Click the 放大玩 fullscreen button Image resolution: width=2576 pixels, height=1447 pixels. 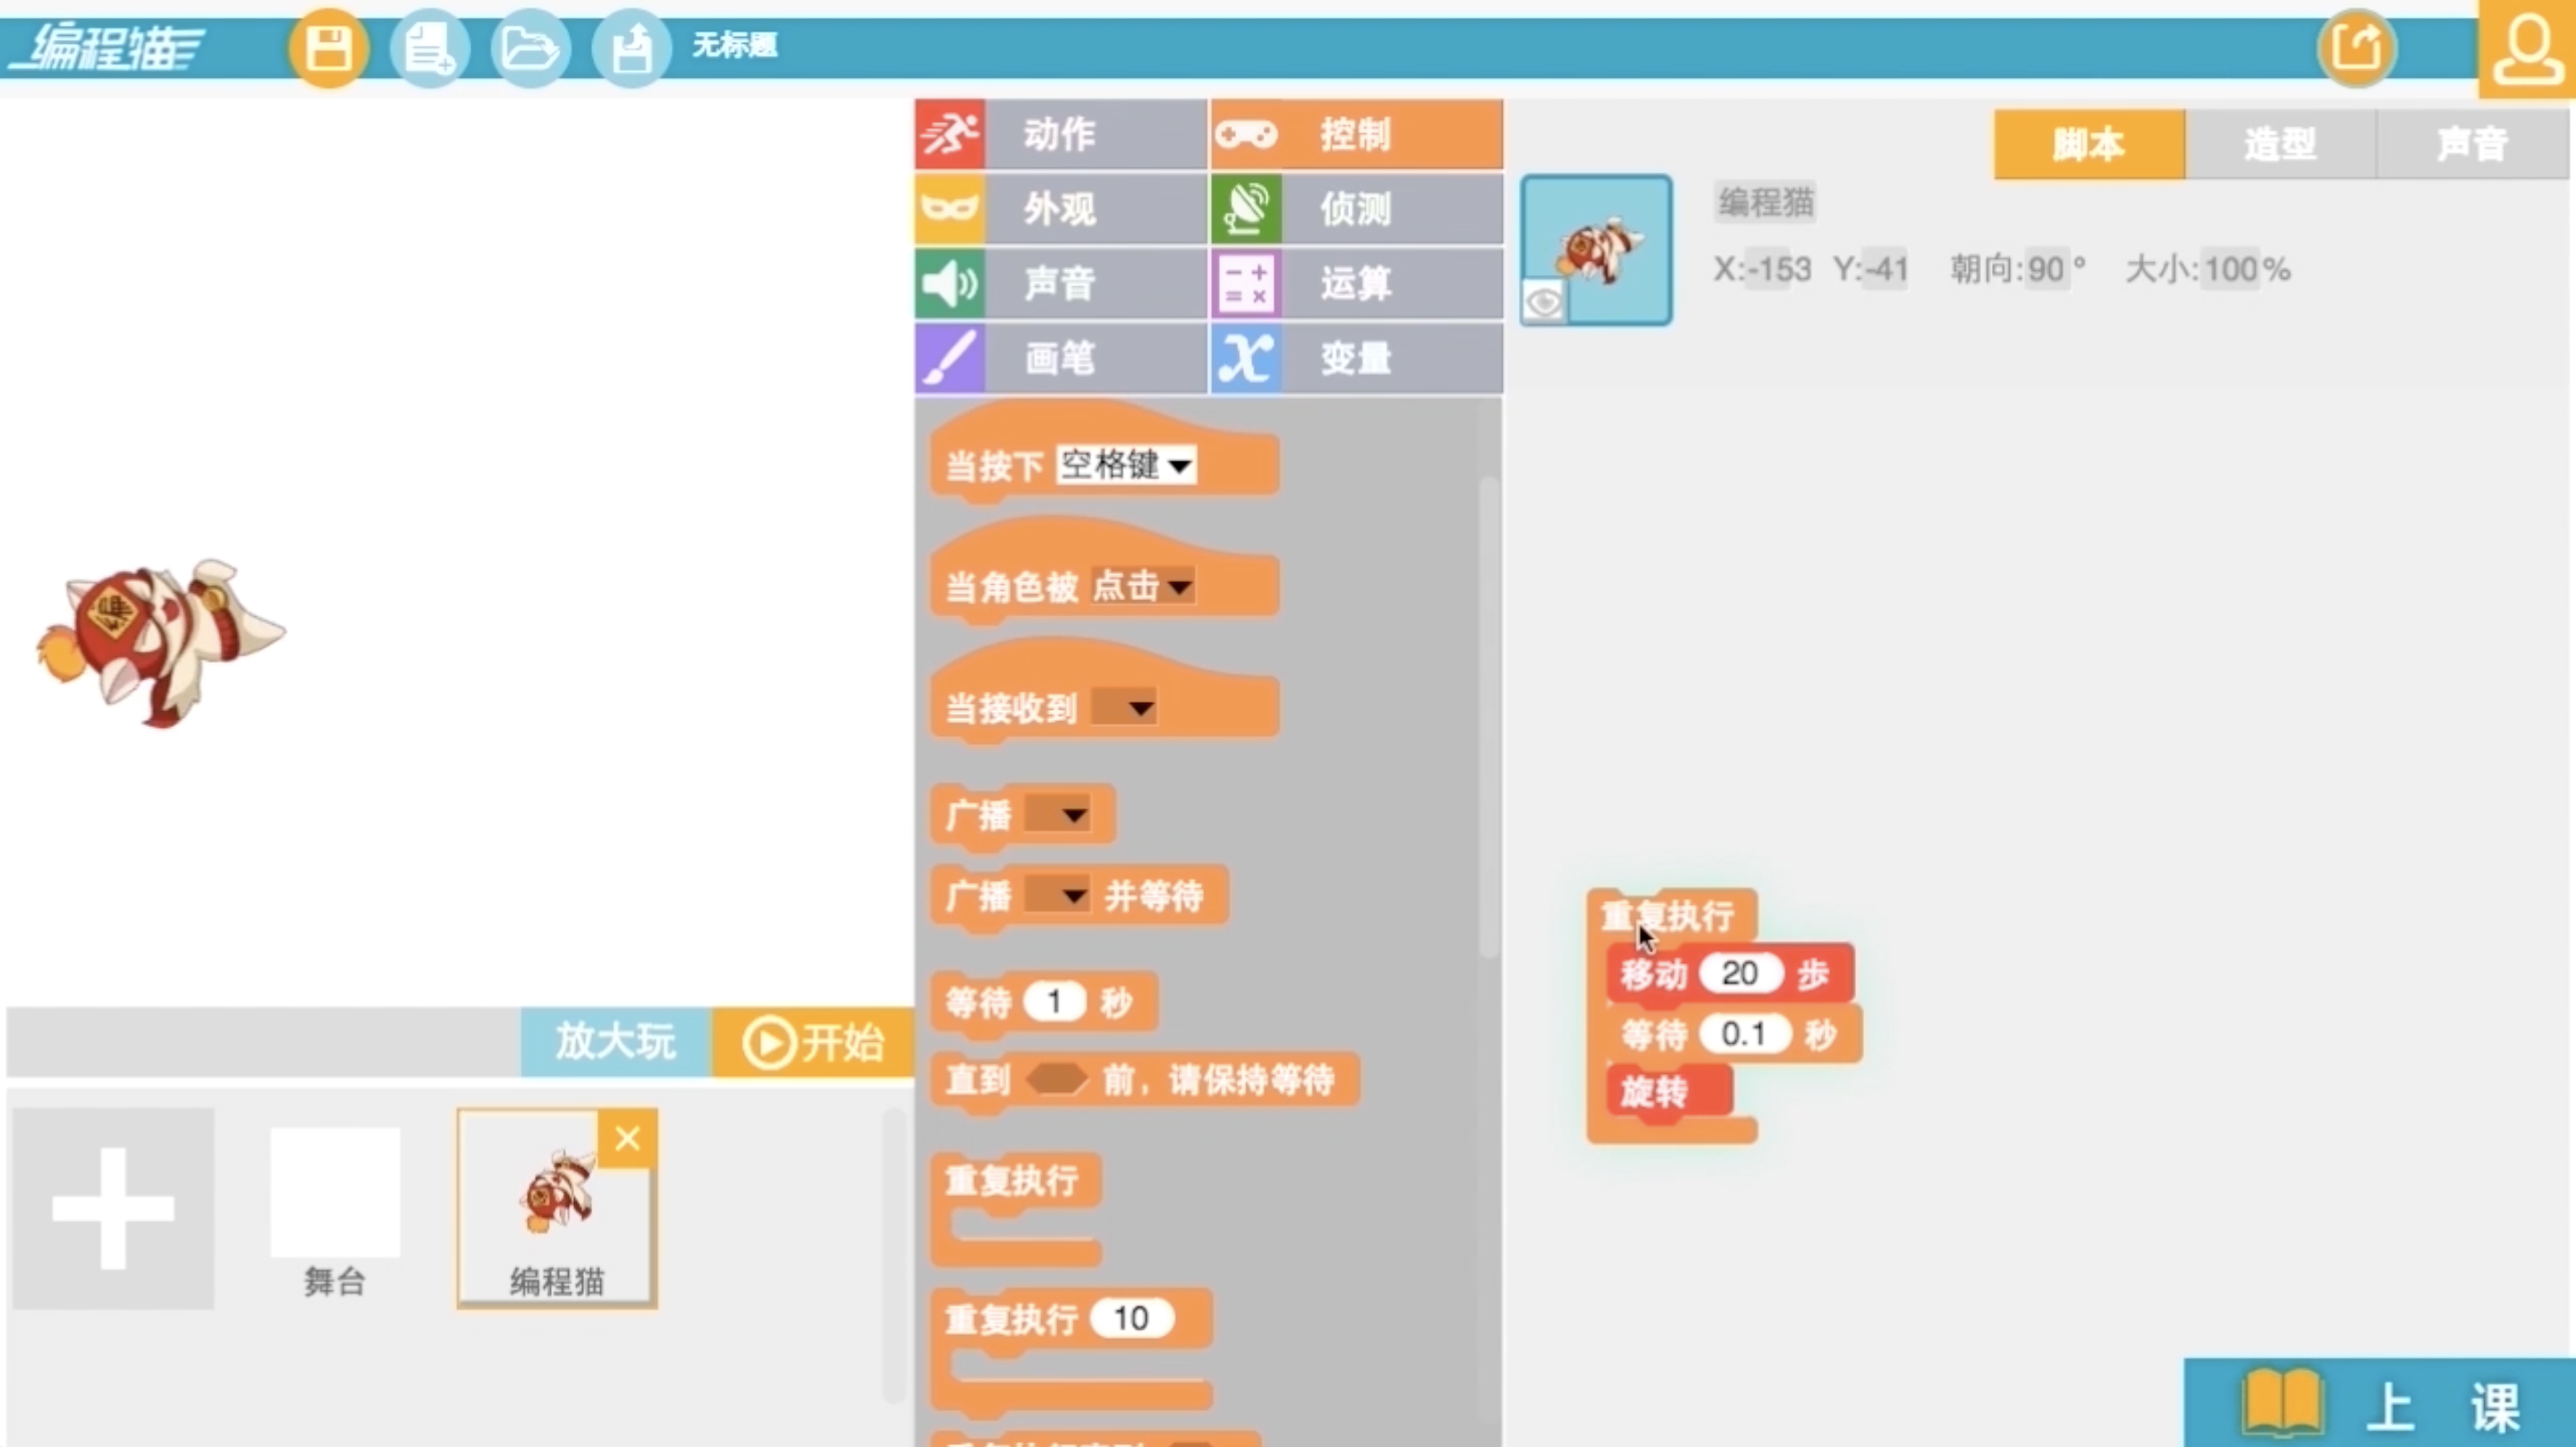[616, 1042]
